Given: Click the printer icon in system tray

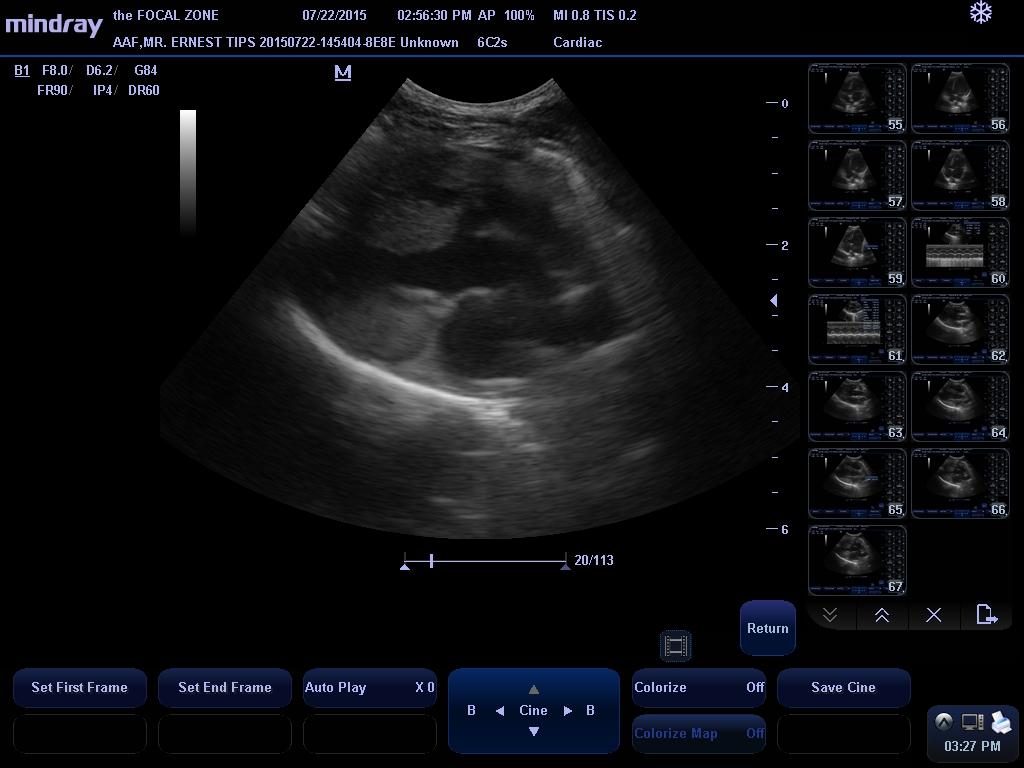Looking at the screenshot, I should [x=1001, y=722].
